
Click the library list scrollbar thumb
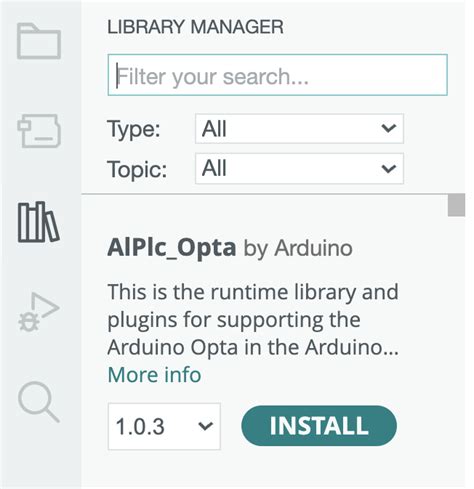click(x=456, y=205)
